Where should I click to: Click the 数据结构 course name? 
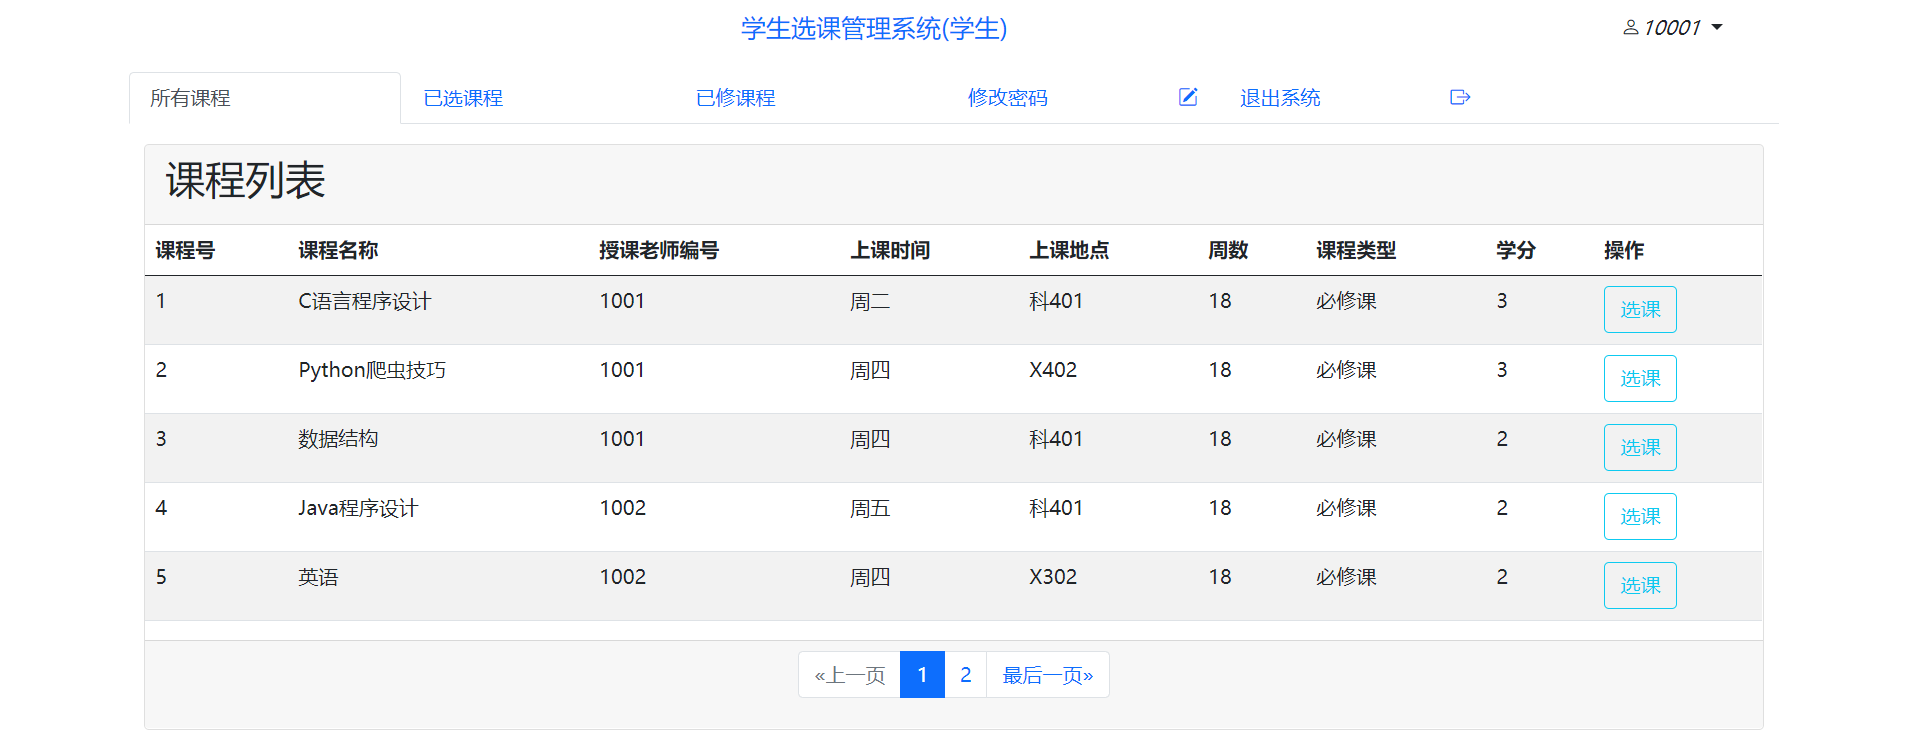pyautogui.click(x=338, y=439)
